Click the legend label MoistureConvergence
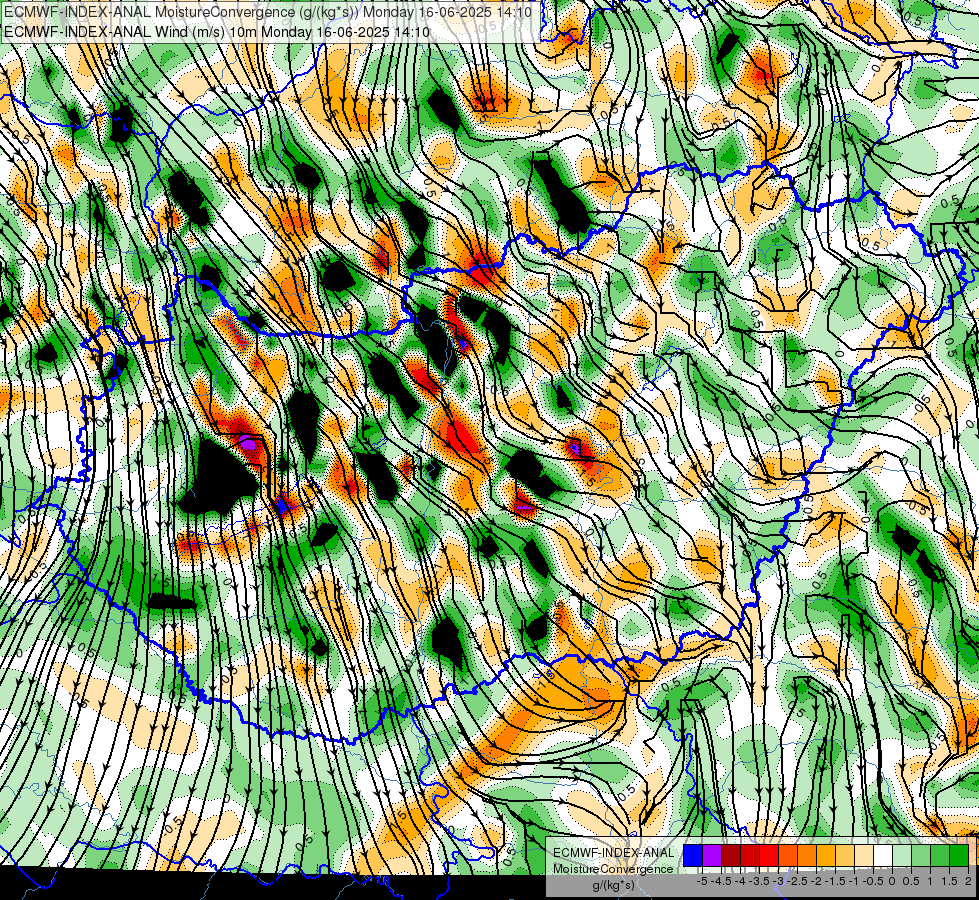Viewport: 979px width, 900px height. pyautogui.click(x=613, y=869)
